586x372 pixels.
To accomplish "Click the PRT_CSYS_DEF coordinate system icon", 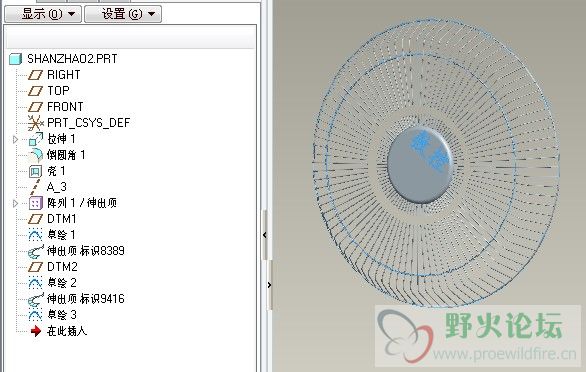I will [36, 123].
